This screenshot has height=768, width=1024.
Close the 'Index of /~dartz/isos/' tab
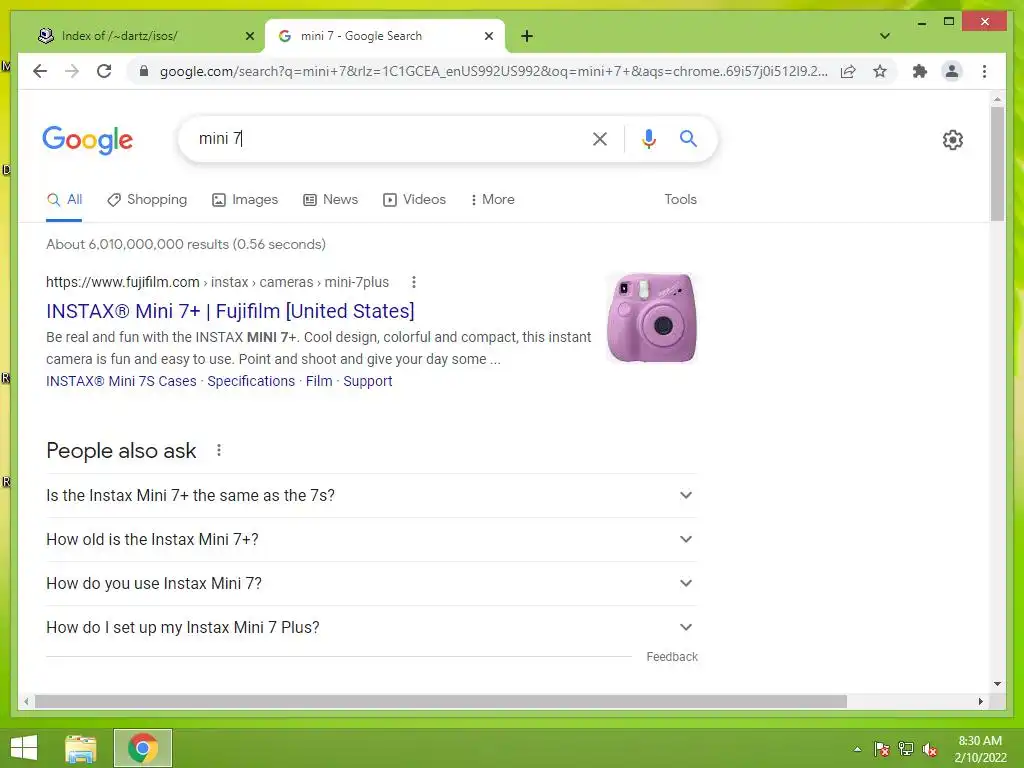click(249, 36)
